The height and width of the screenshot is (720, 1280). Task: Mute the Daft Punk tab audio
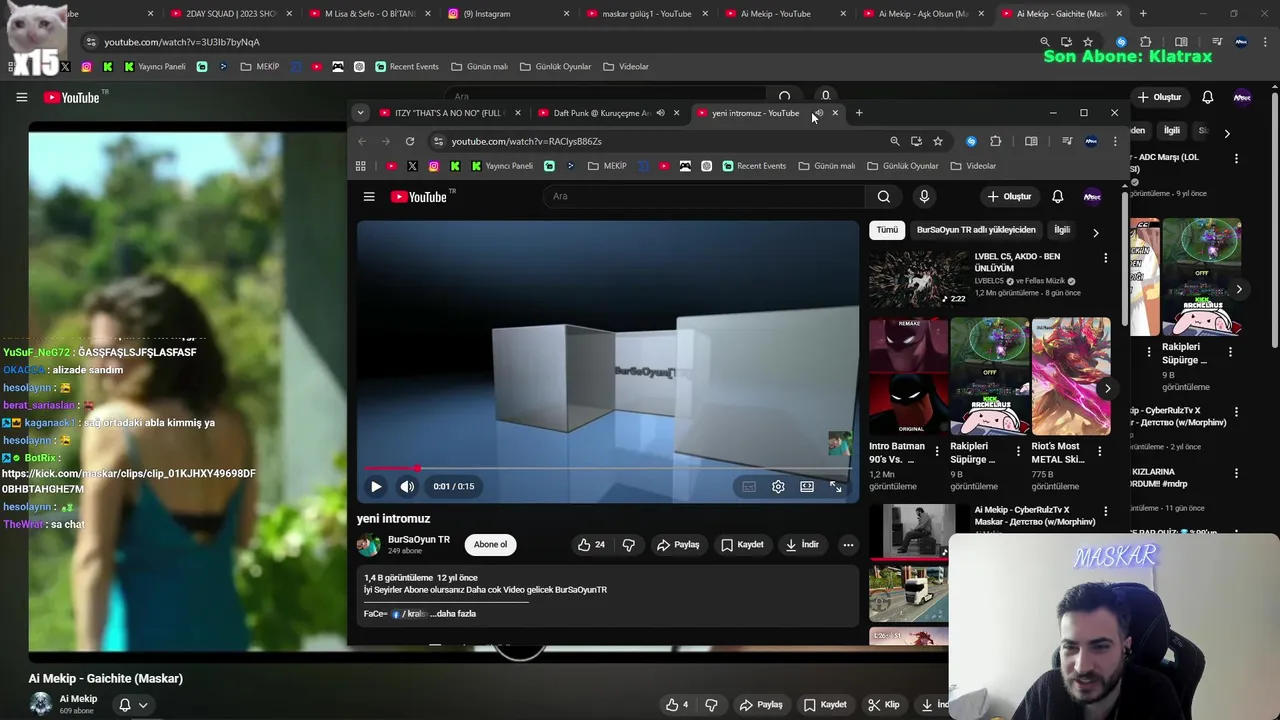tap(660, 113)
